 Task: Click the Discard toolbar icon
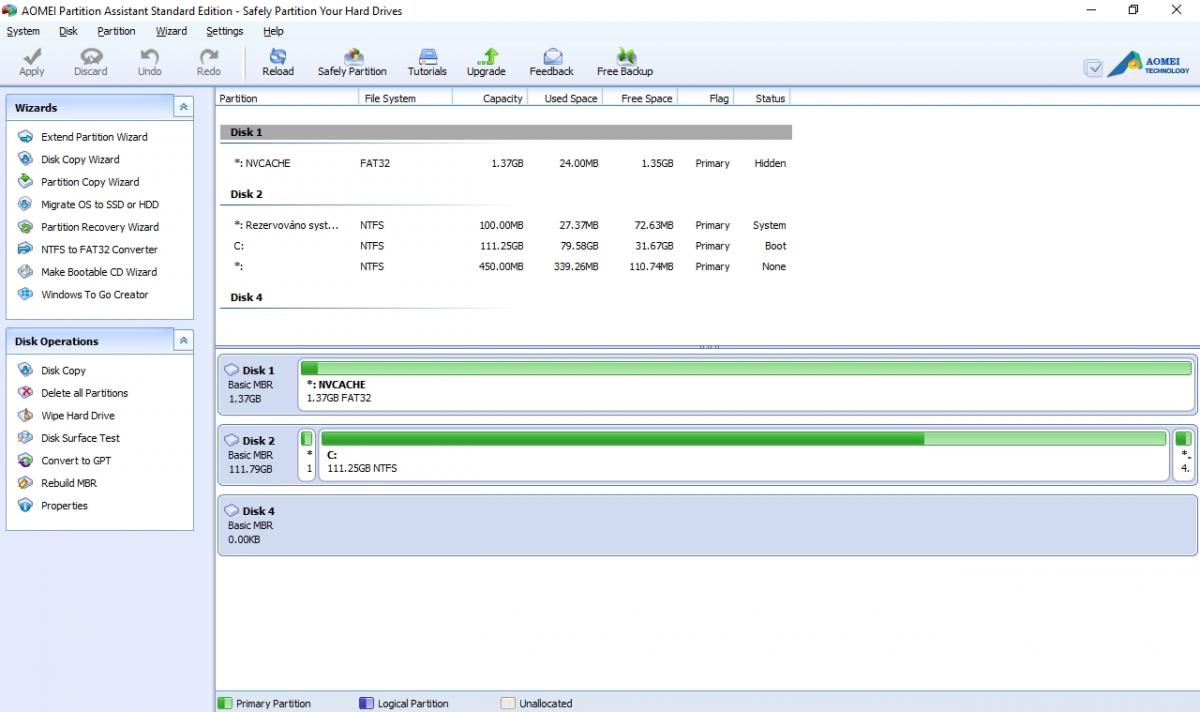click(x=91, y=56)
